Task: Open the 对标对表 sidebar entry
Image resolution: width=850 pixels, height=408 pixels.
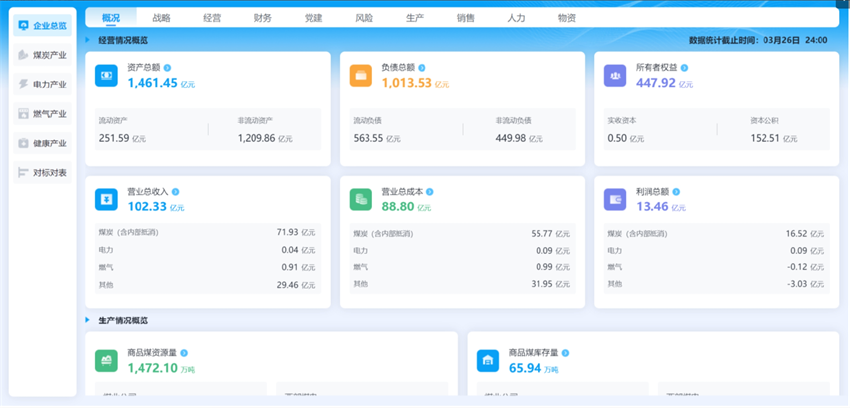Action: [x=43, y=173]
